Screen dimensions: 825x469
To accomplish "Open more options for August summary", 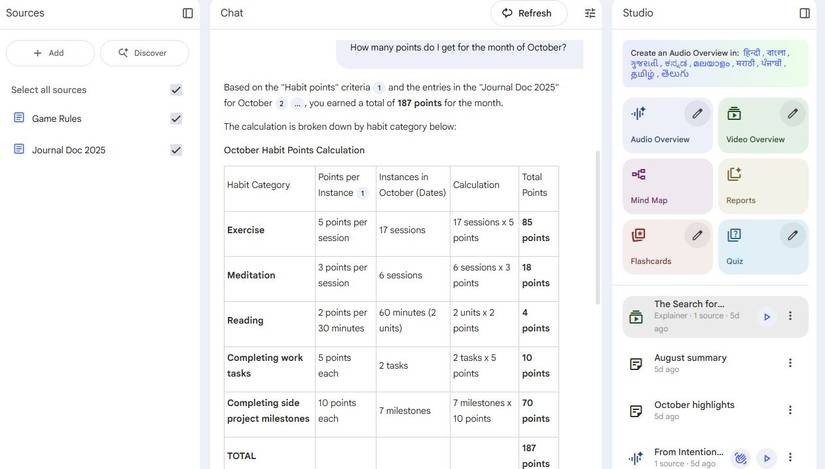I will pyautogui.click(x=790, y=363).
